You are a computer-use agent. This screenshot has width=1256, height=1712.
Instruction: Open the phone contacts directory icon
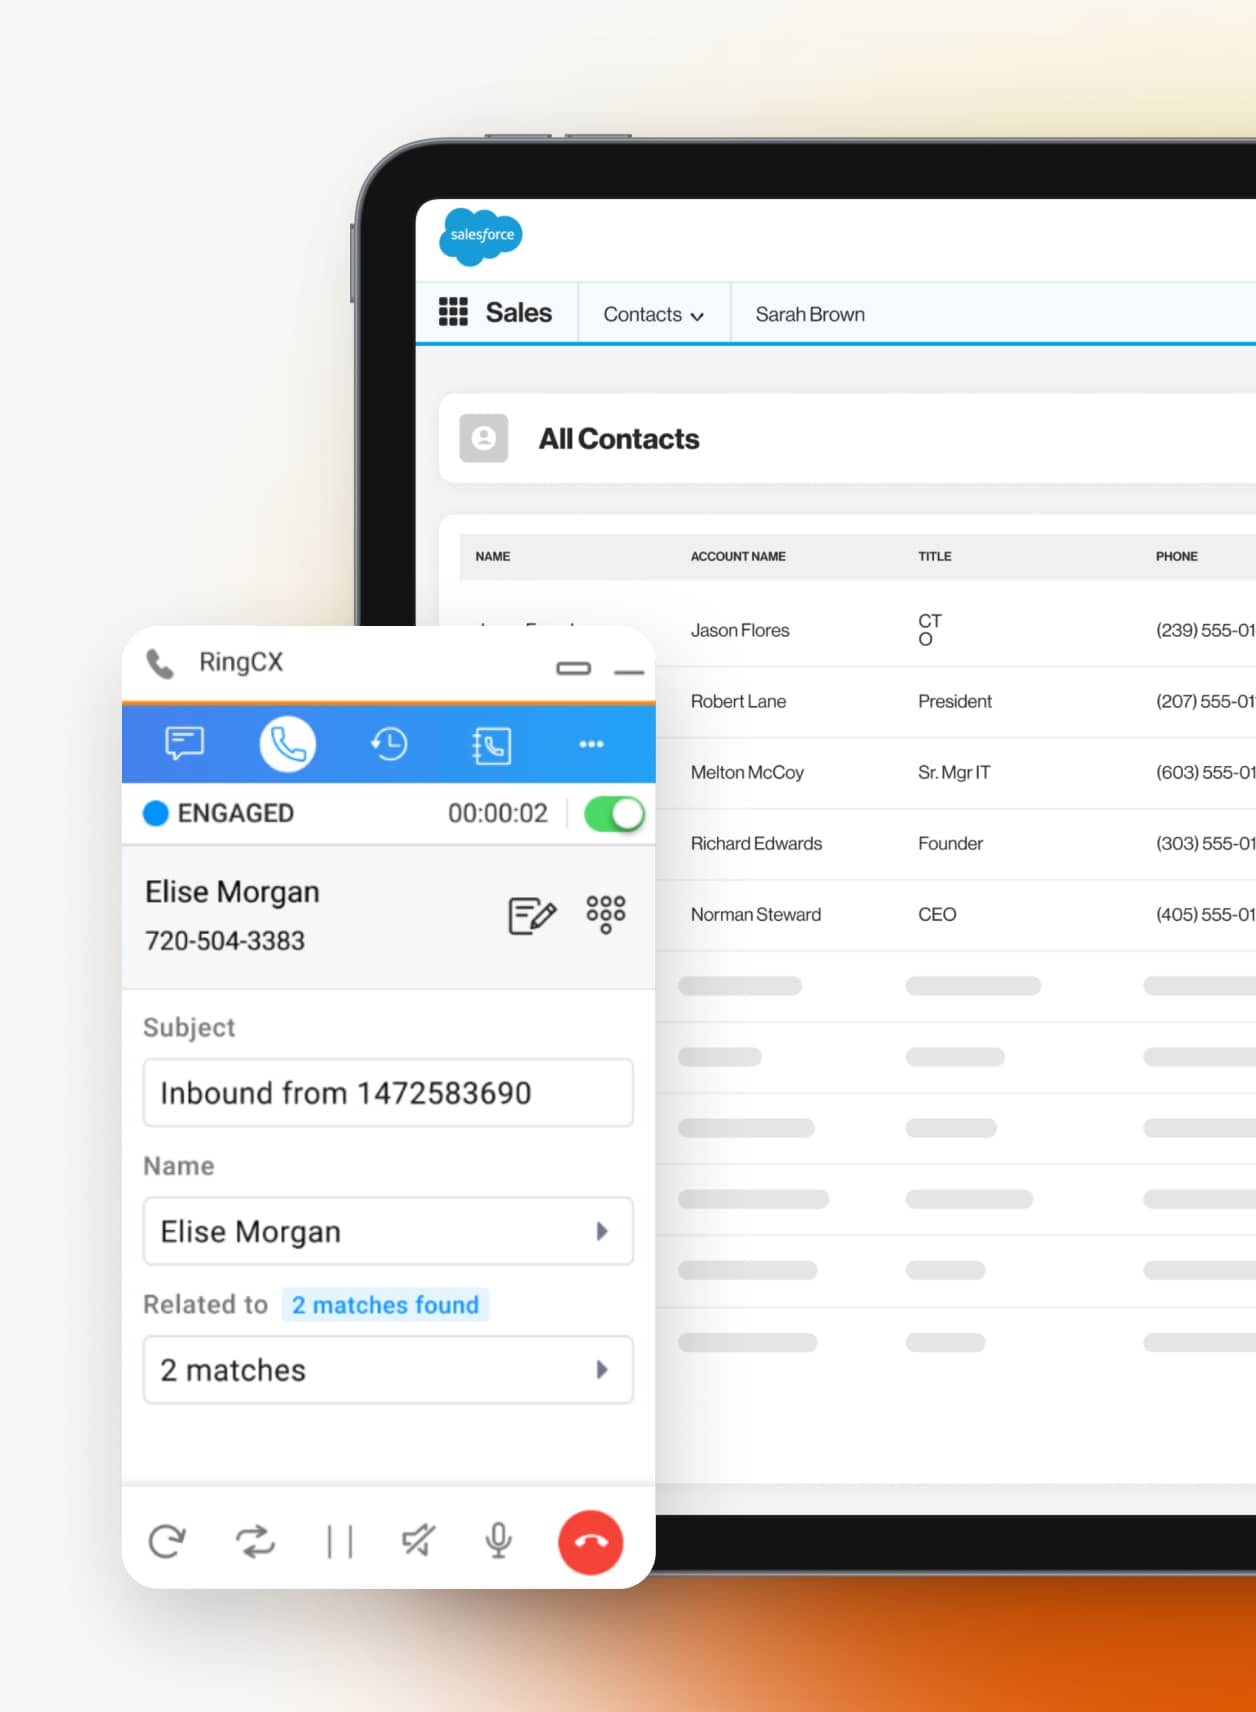point(491,745)
